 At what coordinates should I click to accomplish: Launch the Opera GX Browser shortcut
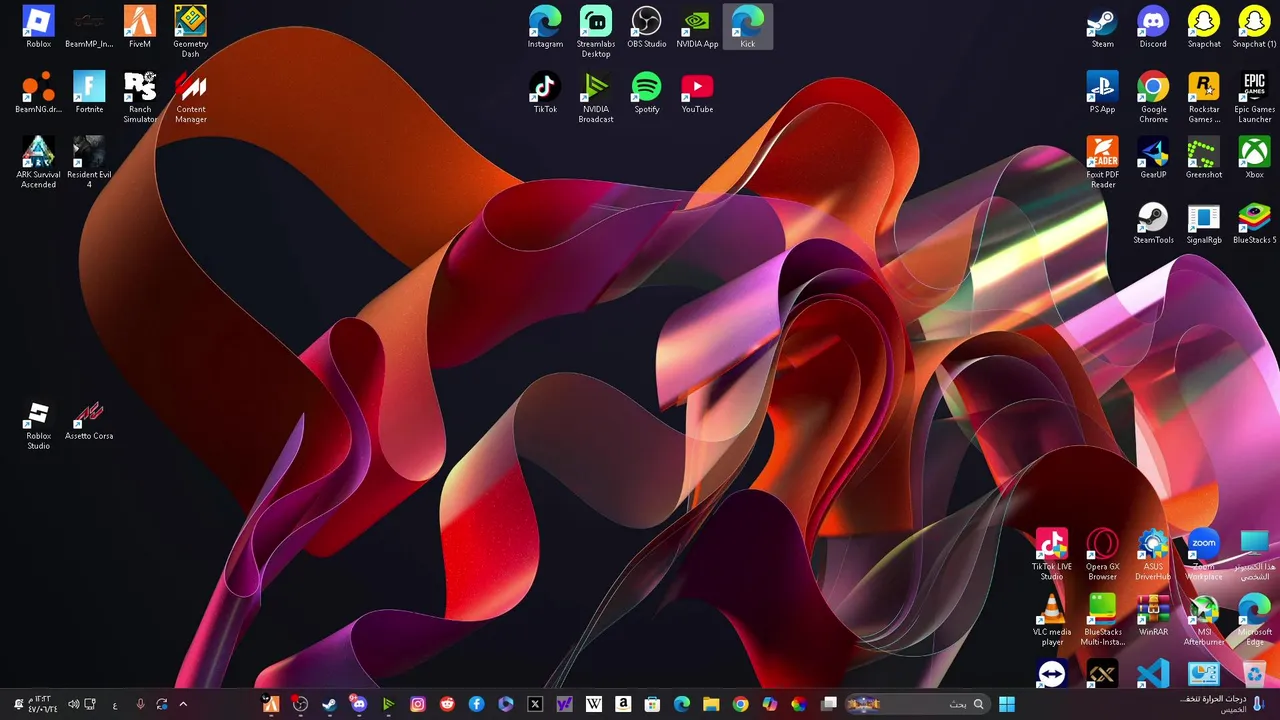(x=1102, y=554)
